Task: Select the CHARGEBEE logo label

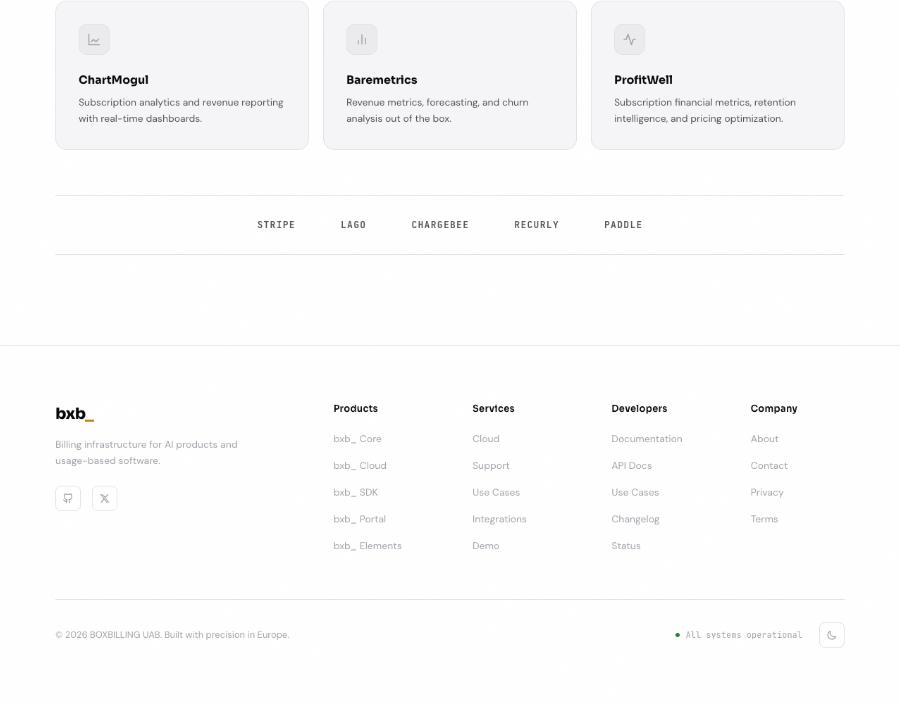Action: (440, 225)
